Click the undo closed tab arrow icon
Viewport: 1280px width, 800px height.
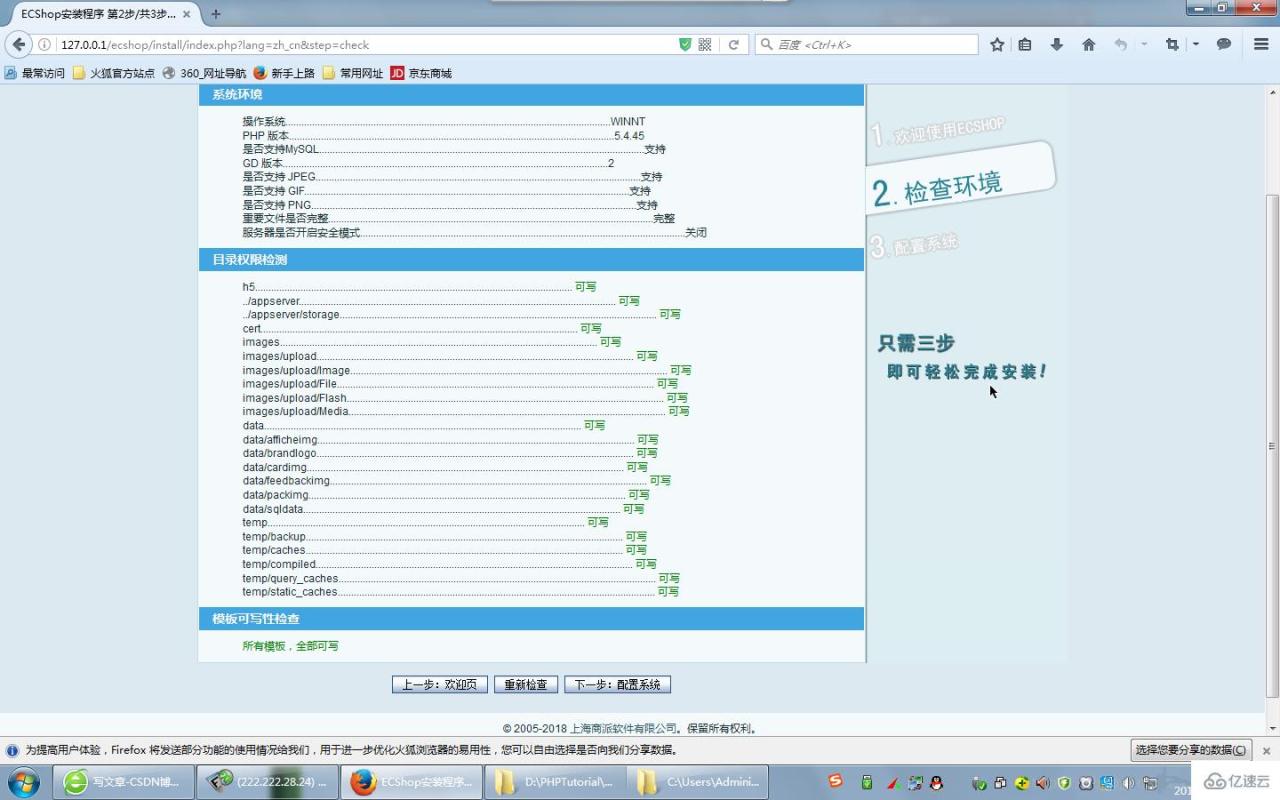(1121, 45)
